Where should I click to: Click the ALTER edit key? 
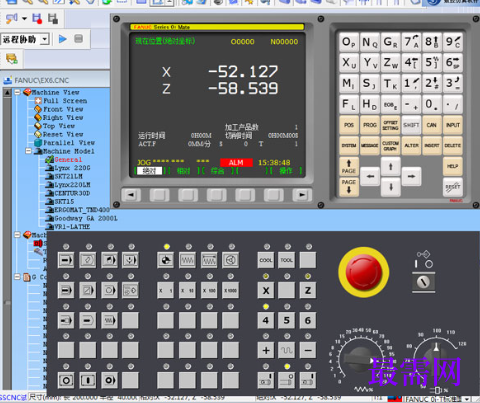[x=411, y=145]
